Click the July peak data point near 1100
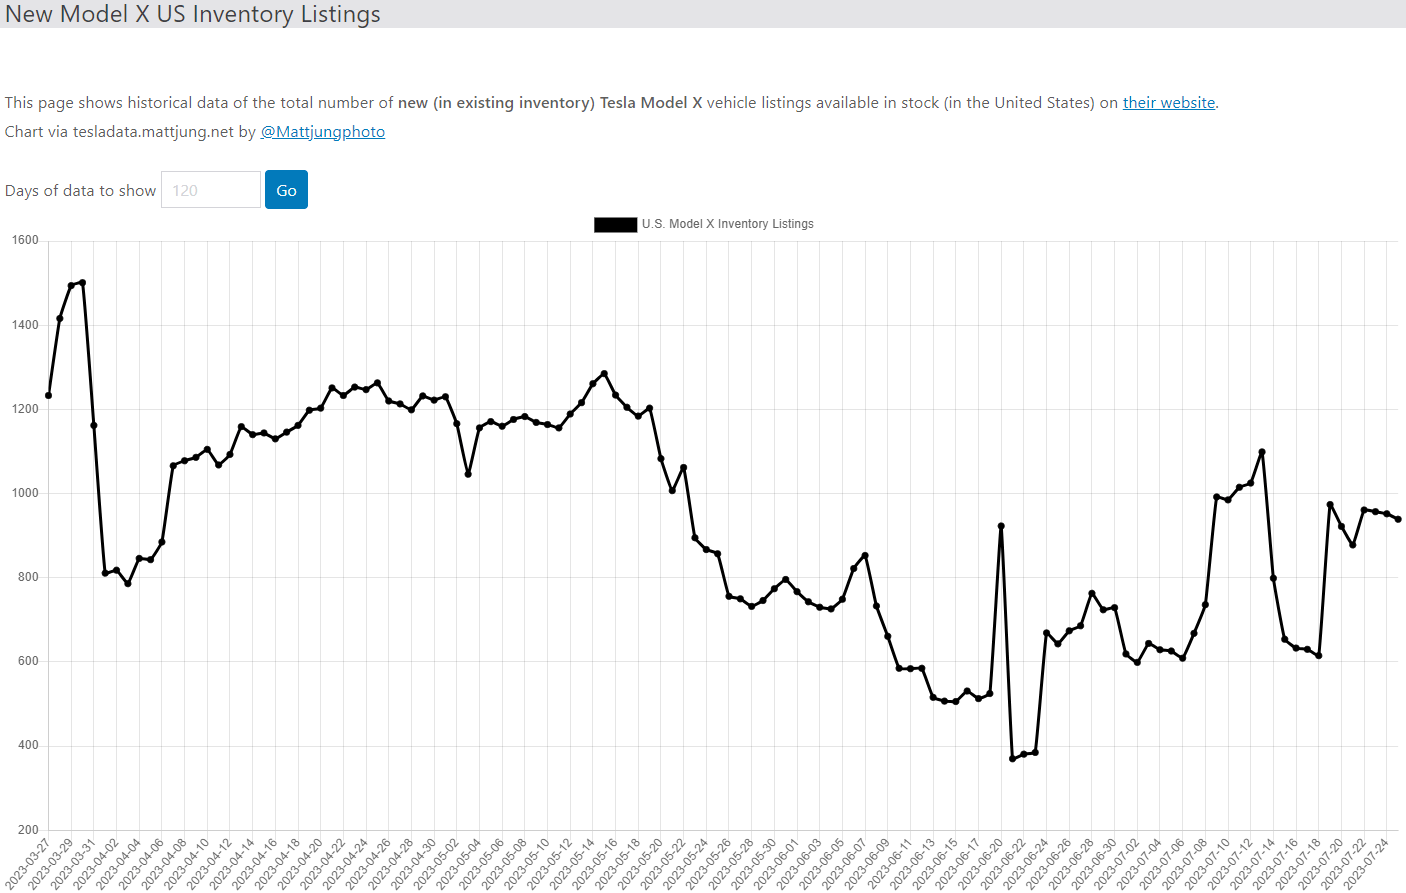The image size is (1406, 893). (x=1262, y=452)
